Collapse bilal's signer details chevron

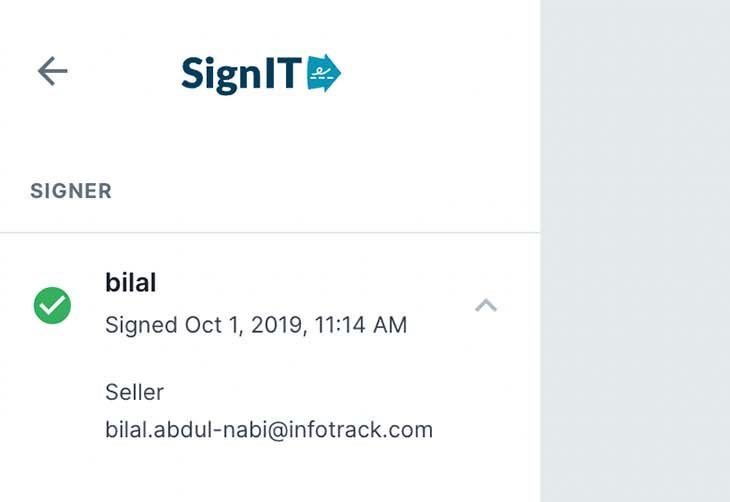coord(486,305)
